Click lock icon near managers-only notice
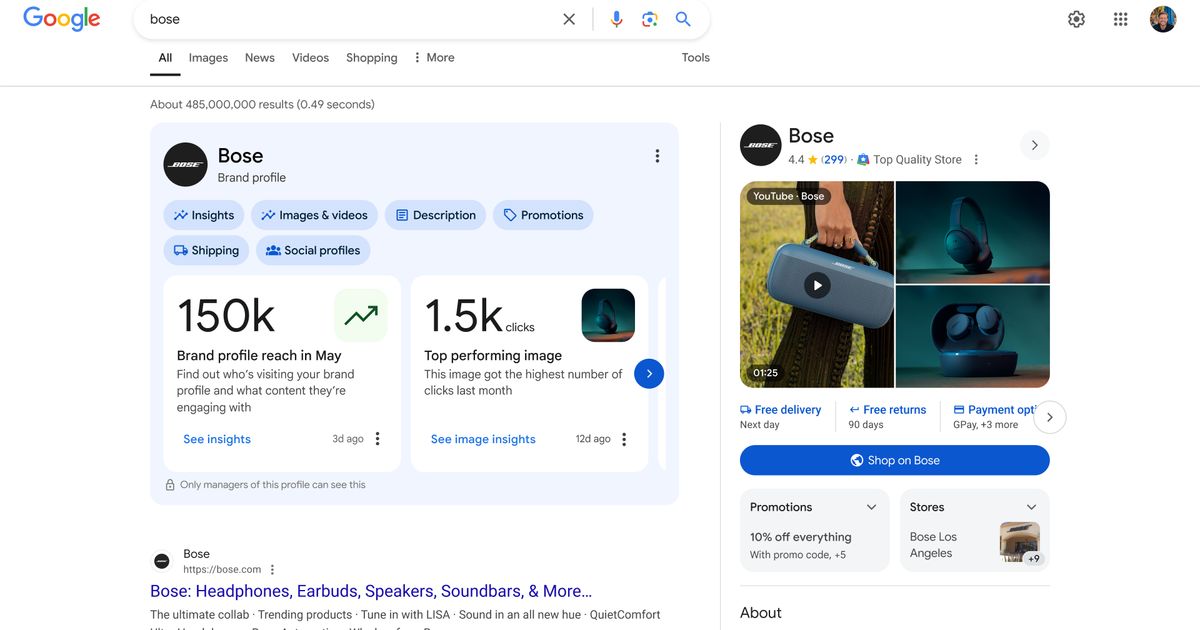The image size is (1200, 630). pos(170,485)
